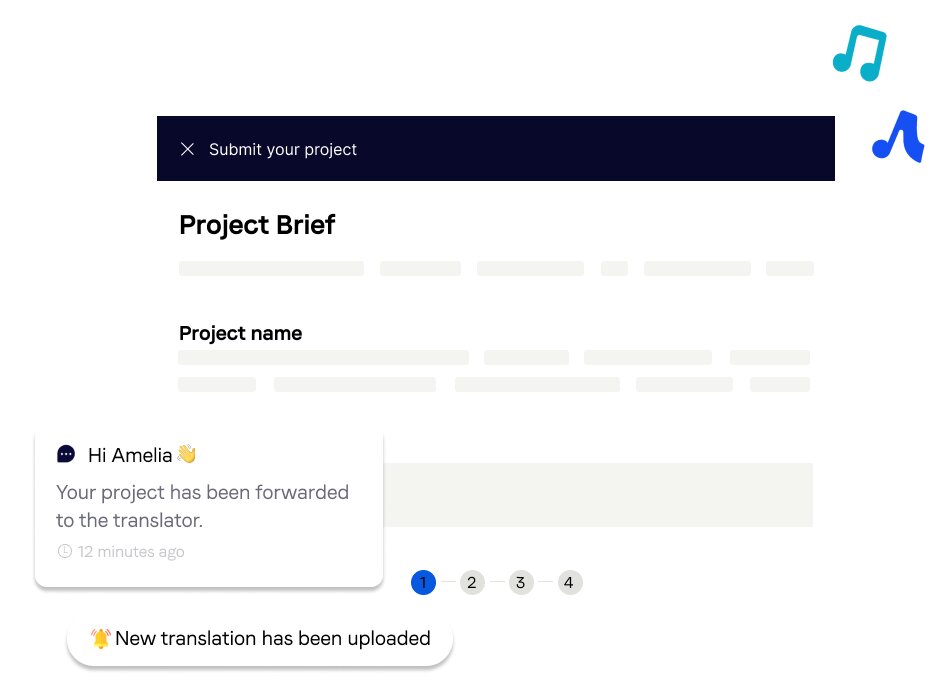
Task: Click the Project name label
Action: click(x=240, y=333)
